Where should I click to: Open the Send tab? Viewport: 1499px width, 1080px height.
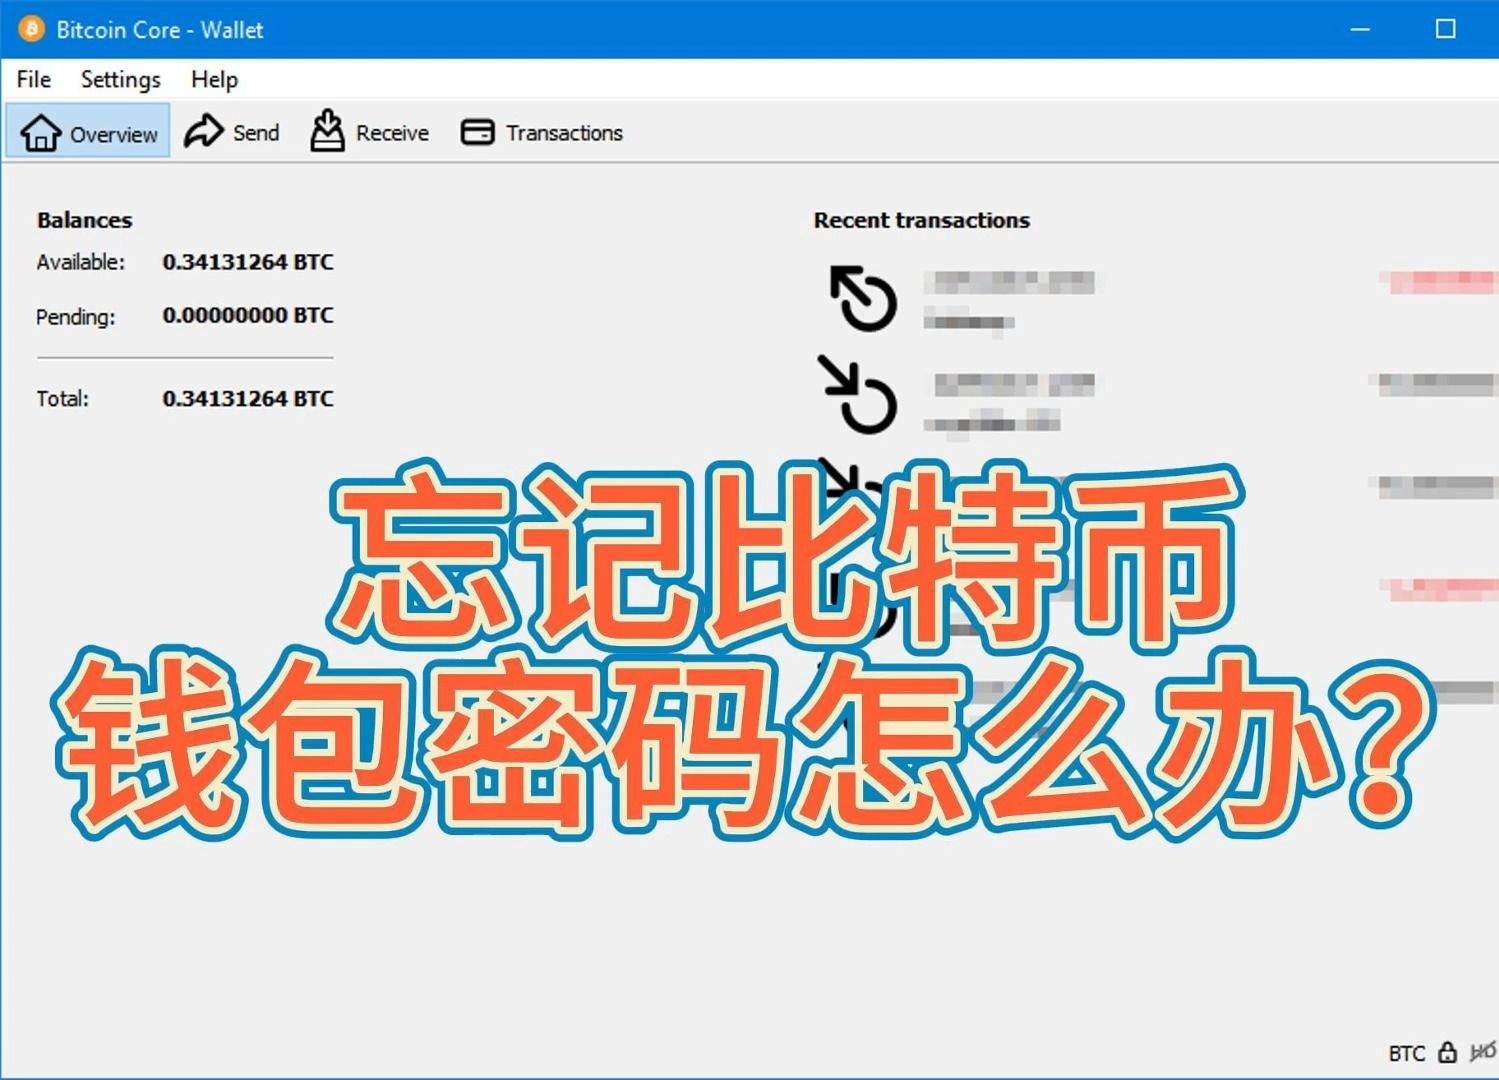pyautogui.click(x=232, y=132)
